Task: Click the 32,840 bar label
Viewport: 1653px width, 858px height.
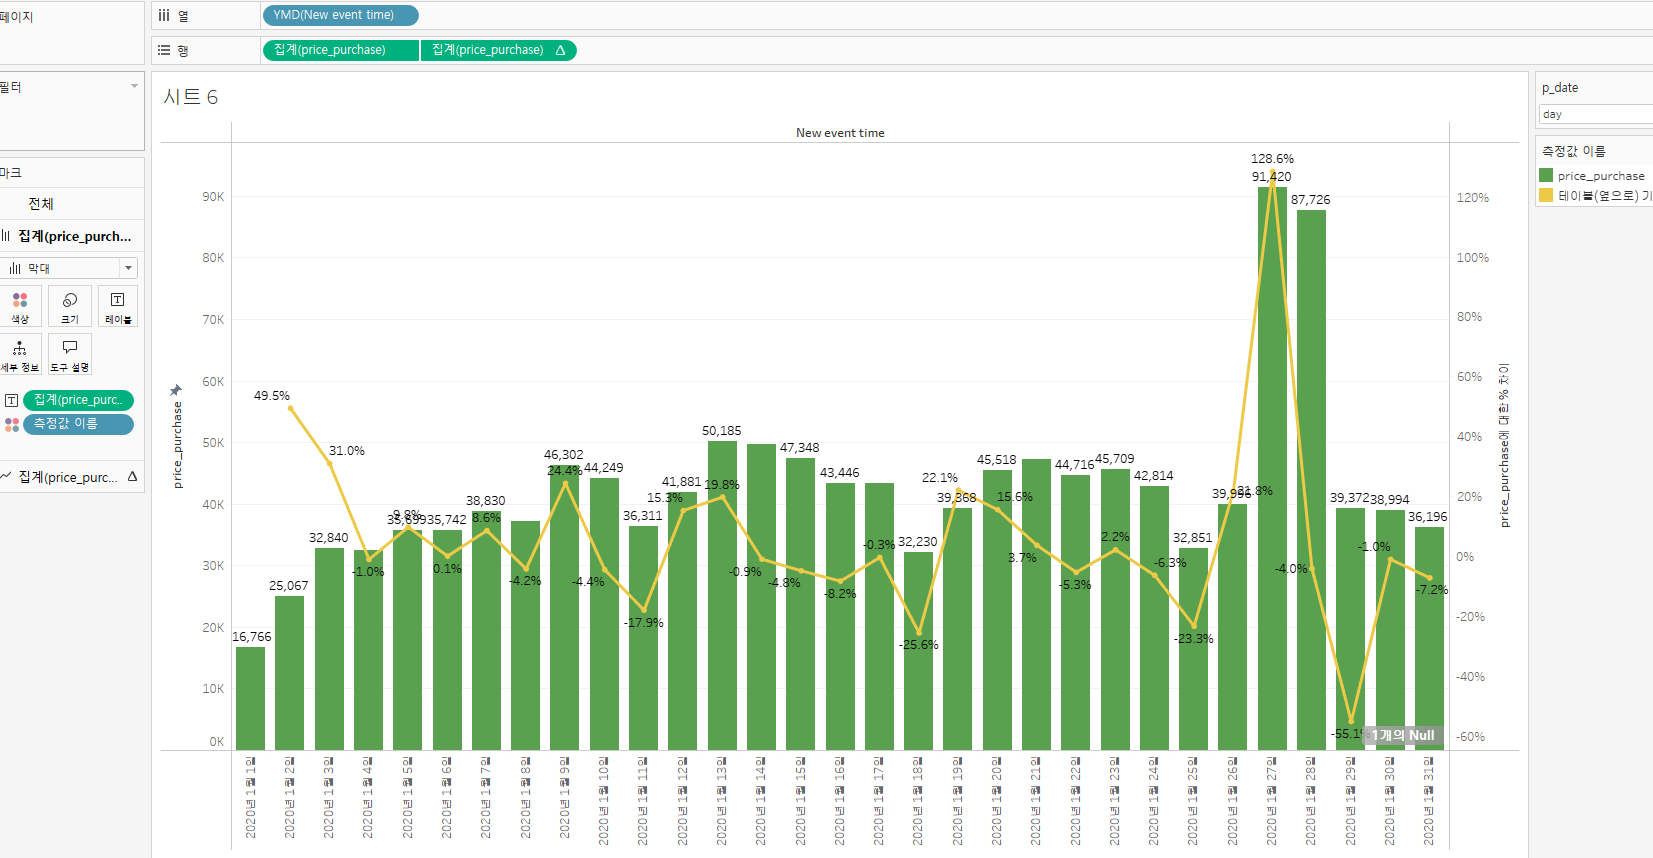Action: tap(328, 538)
